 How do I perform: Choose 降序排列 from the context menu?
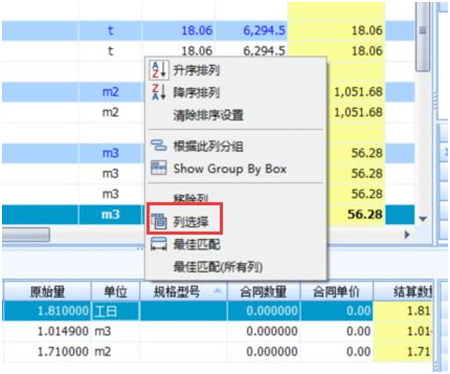196,92
